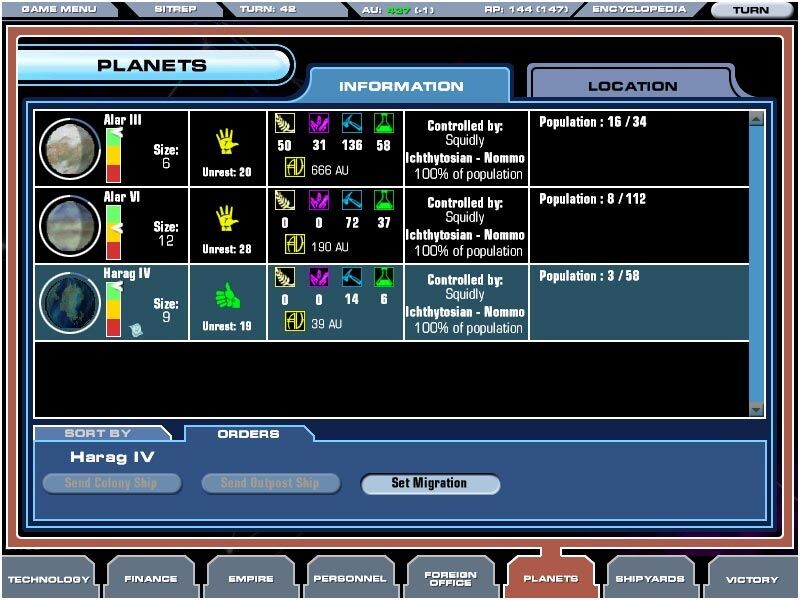Open the Encyclopedia from top bar
This screenshot has height=600, width=800.
tap(639, 9)
